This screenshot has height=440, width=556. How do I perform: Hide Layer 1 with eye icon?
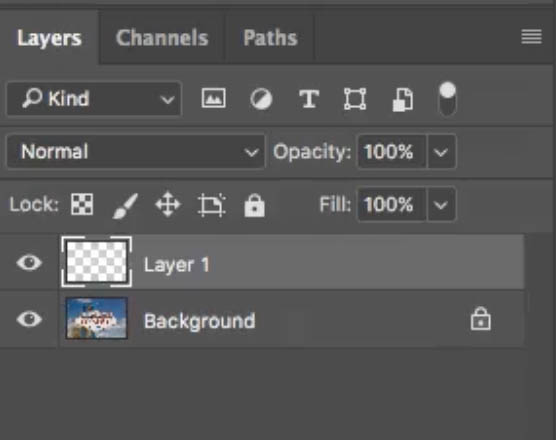(29, 263)
